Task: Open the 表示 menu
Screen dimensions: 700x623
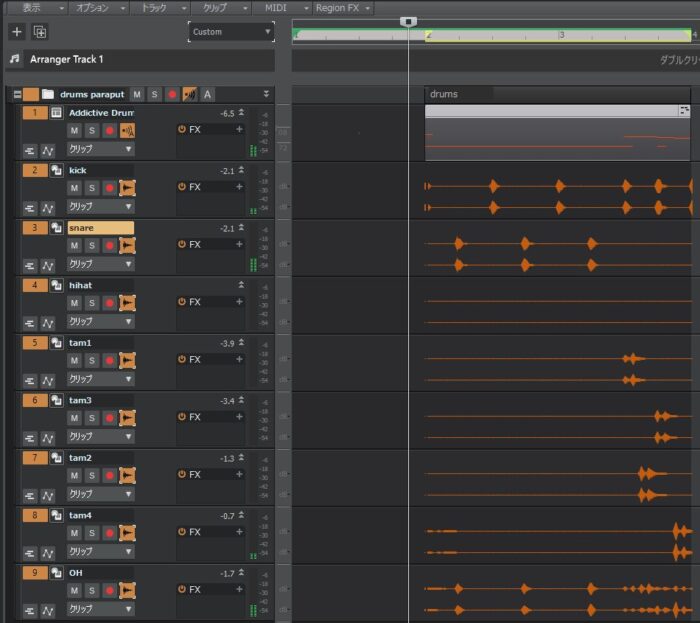Action: click(x=38, y=8)
